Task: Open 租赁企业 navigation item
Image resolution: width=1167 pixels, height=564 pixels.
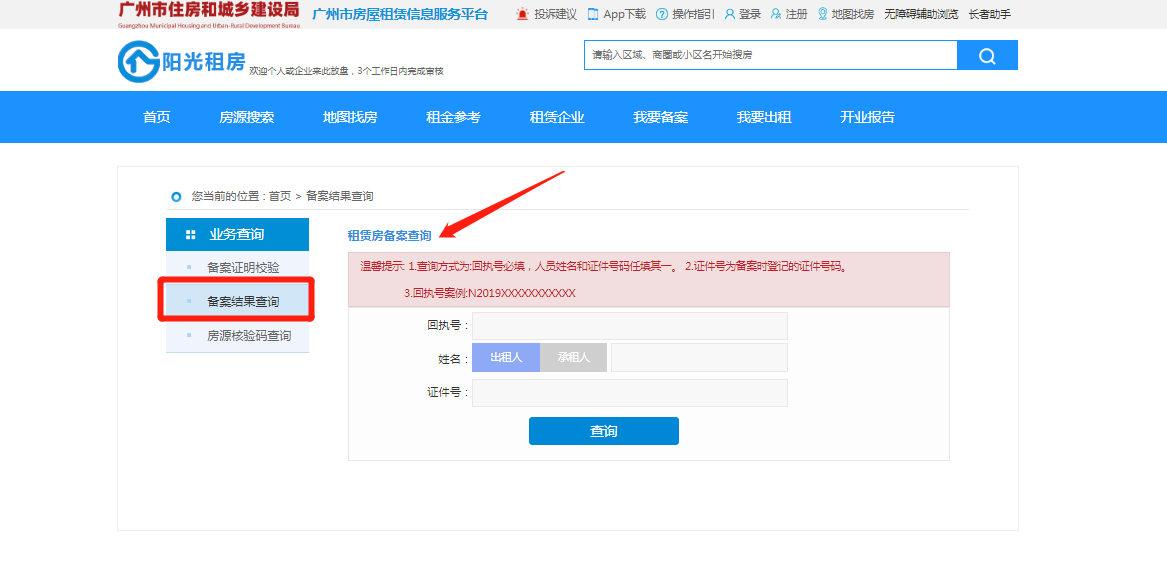Action: click(x=557, y=117)
